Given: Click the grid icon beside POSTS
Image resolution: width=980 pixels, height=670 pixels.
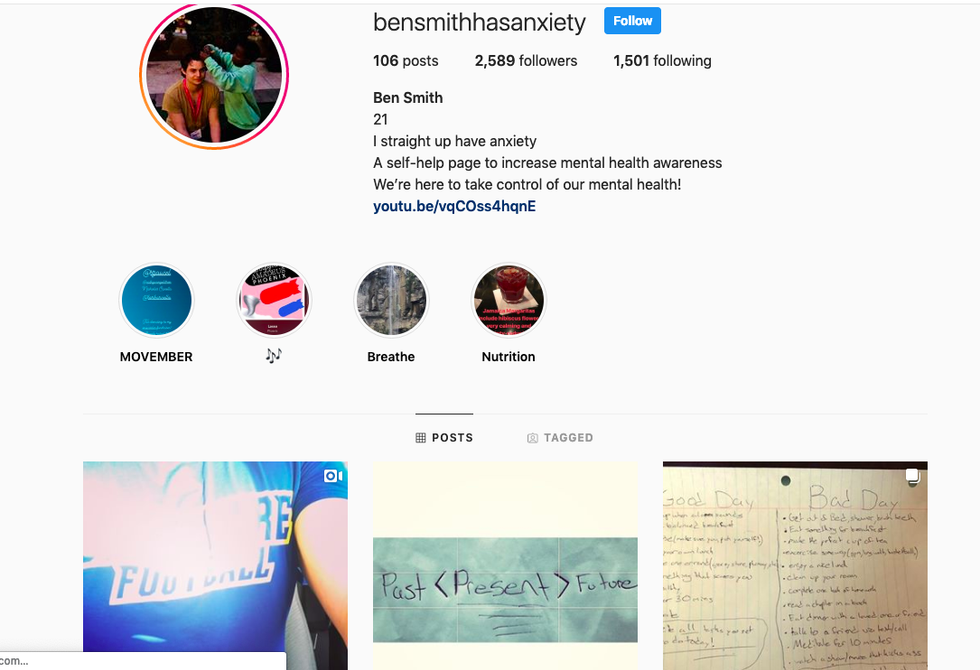Looking at the screenshot, I should point(421,438).
